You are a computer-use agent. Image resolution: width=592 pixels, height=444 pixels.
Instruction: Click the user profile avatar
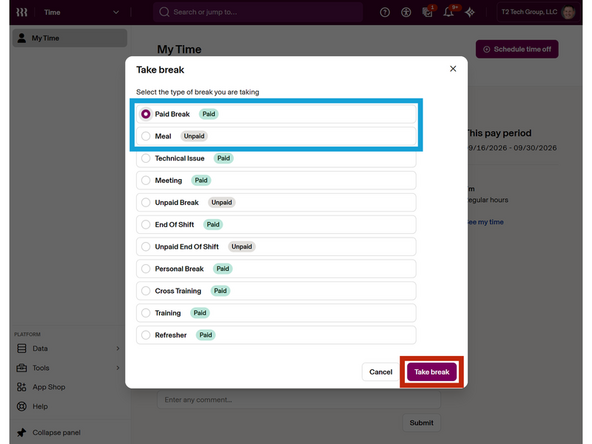(568, 12)
